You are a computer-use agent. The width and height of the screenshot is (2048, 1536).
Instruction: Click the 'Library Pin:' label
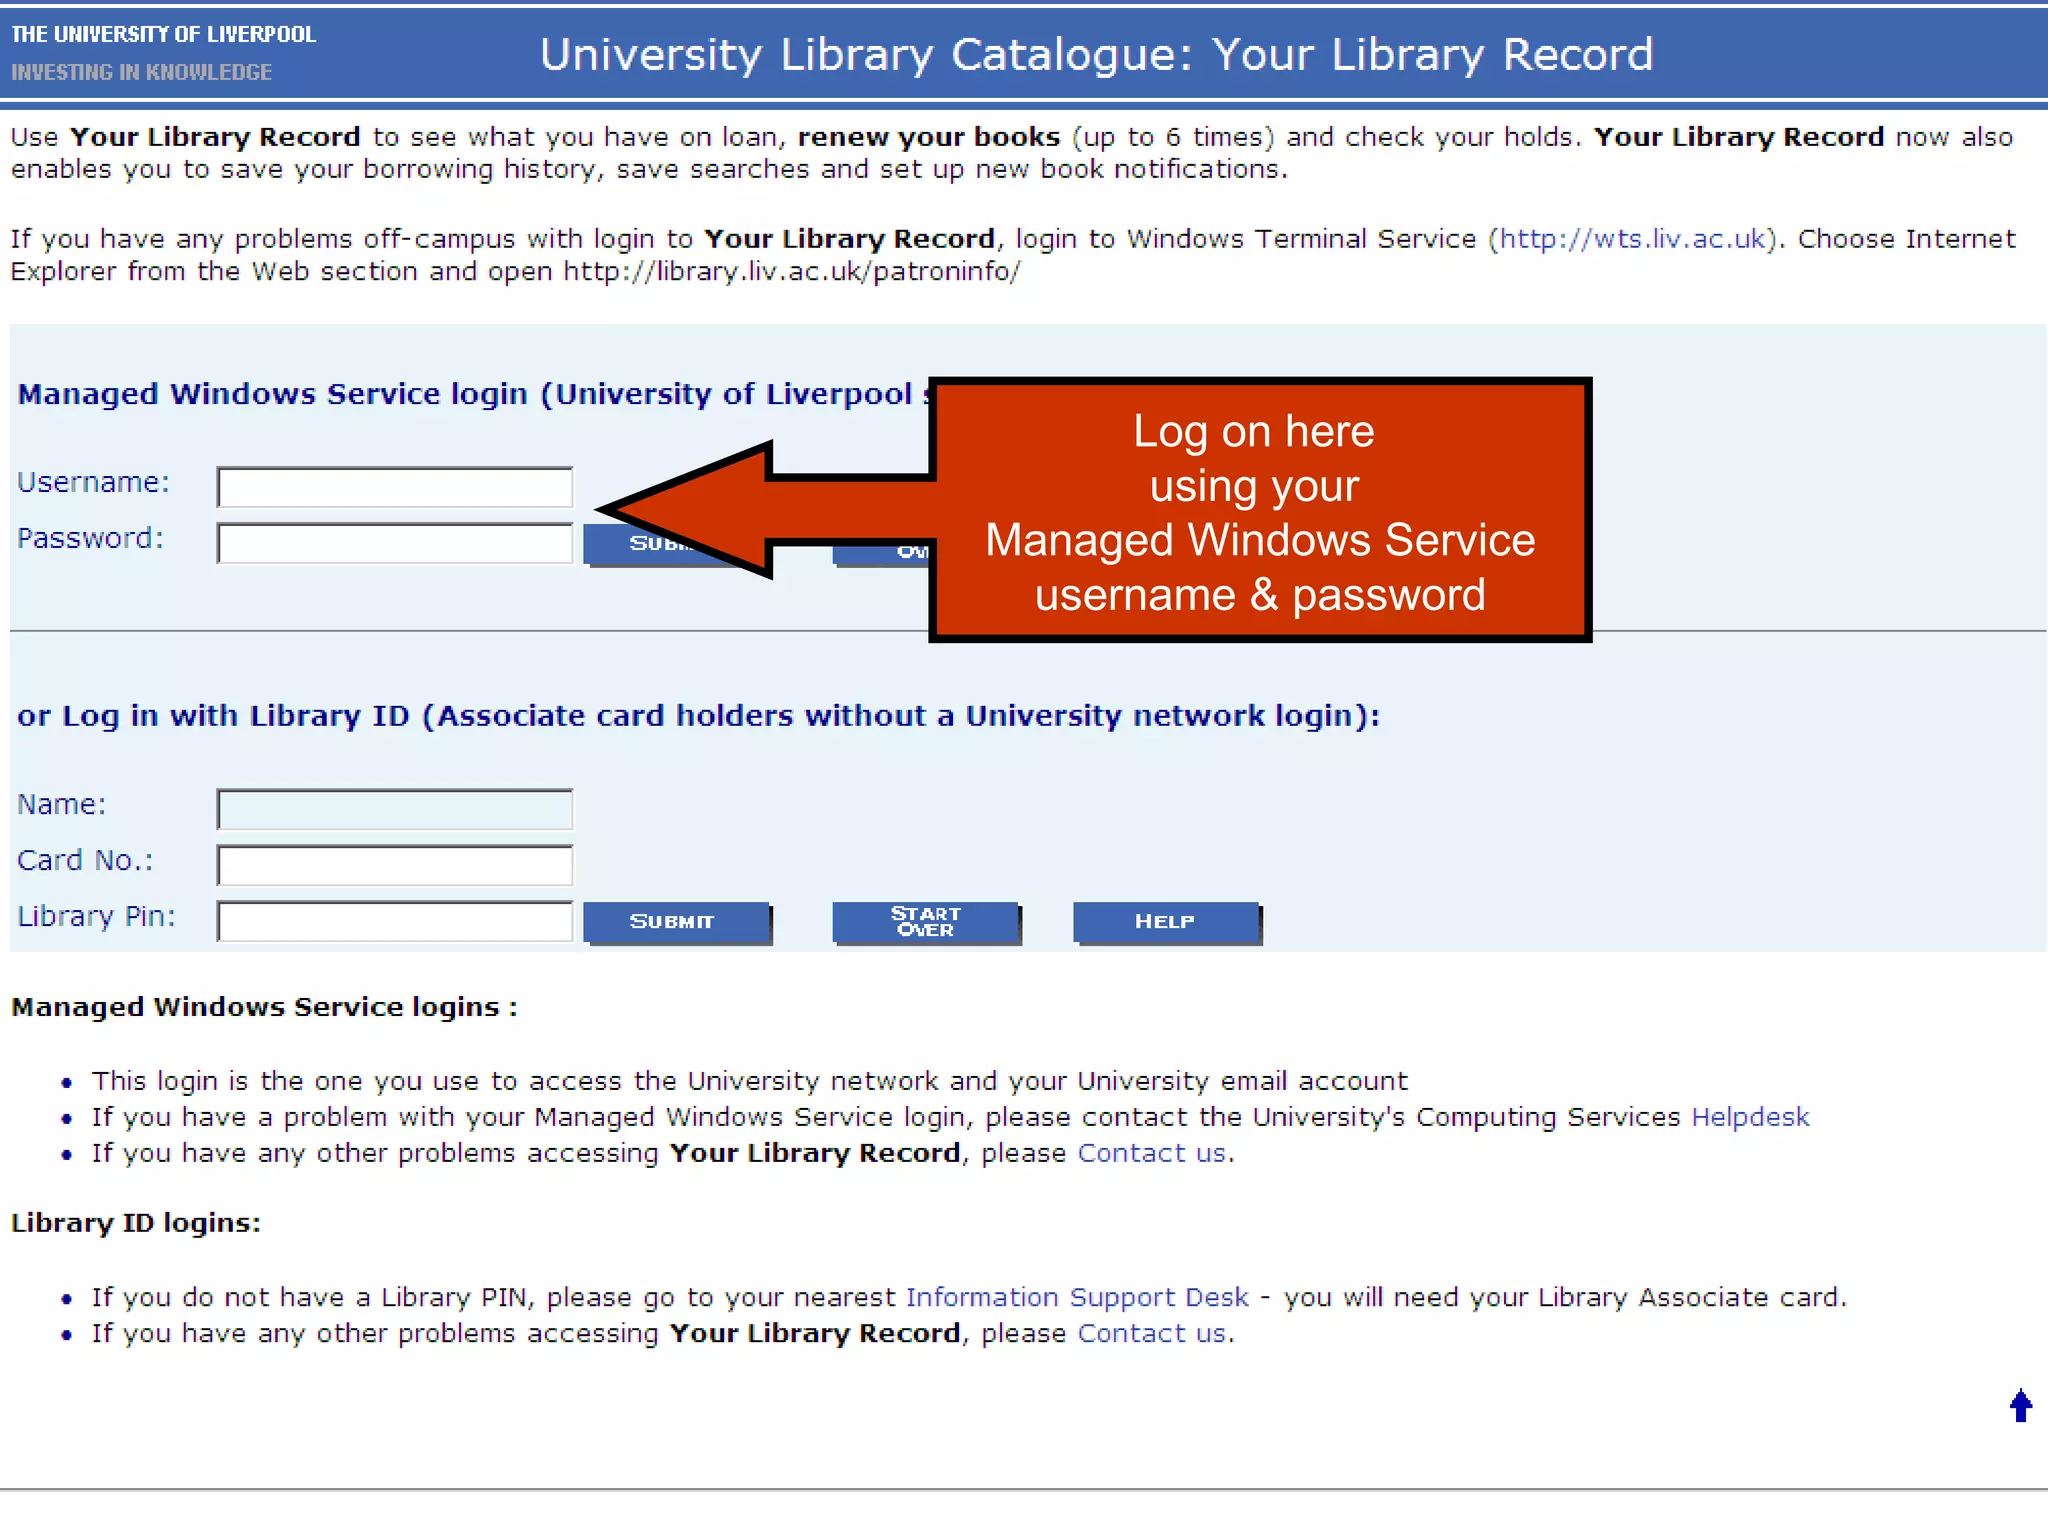tap(96, 916)
